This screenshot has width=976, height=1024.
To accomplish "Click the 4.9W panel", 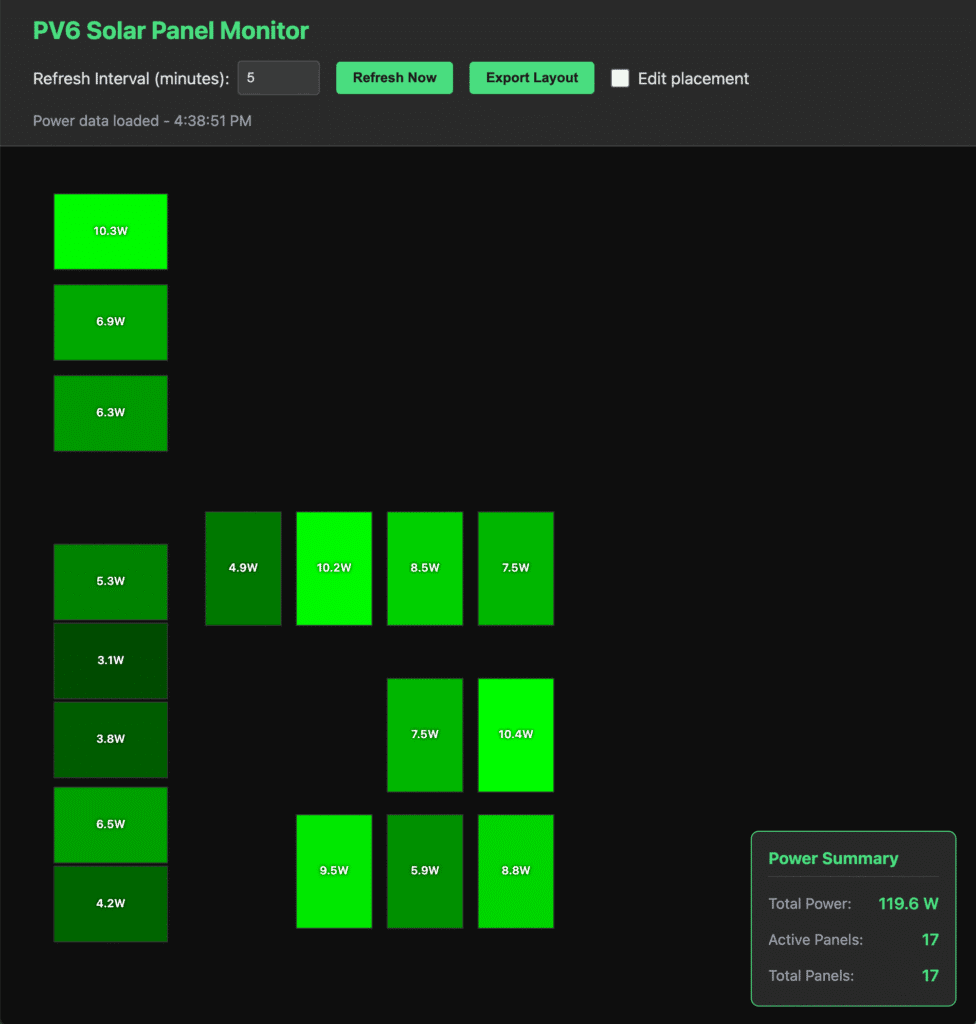I will pyautogui.click(x=243, y=568).
